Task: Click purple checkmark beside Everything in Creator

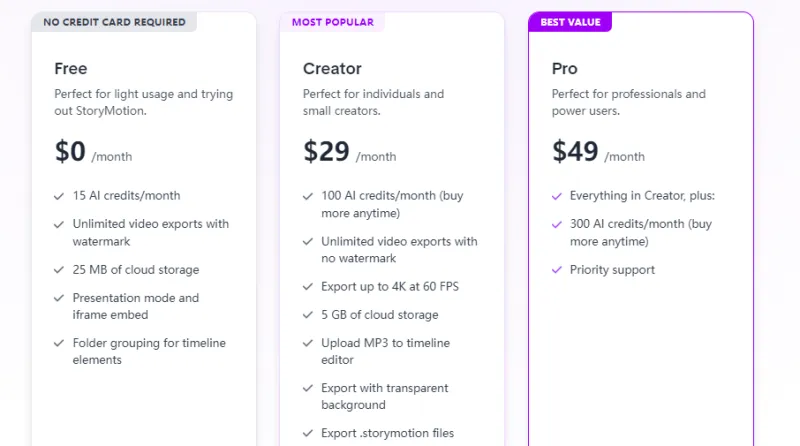Action: click(557, 196)
